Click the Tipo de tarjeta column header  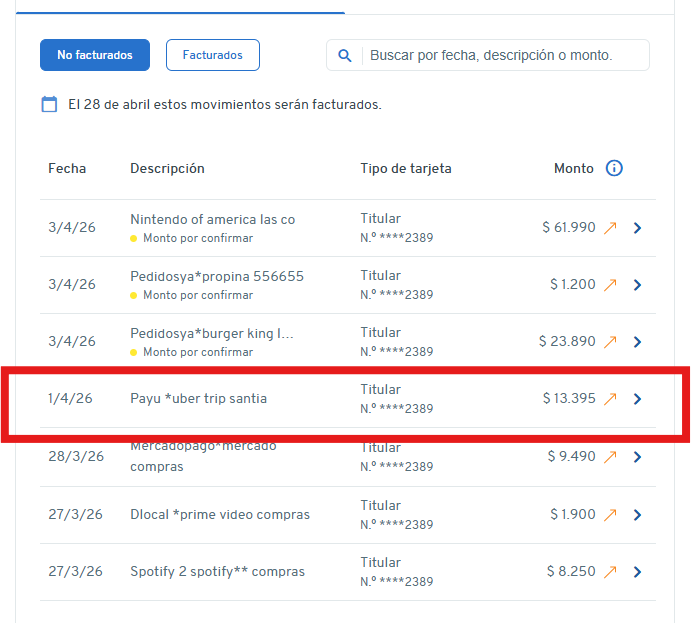pyautogui.click(x=406, y=169)
